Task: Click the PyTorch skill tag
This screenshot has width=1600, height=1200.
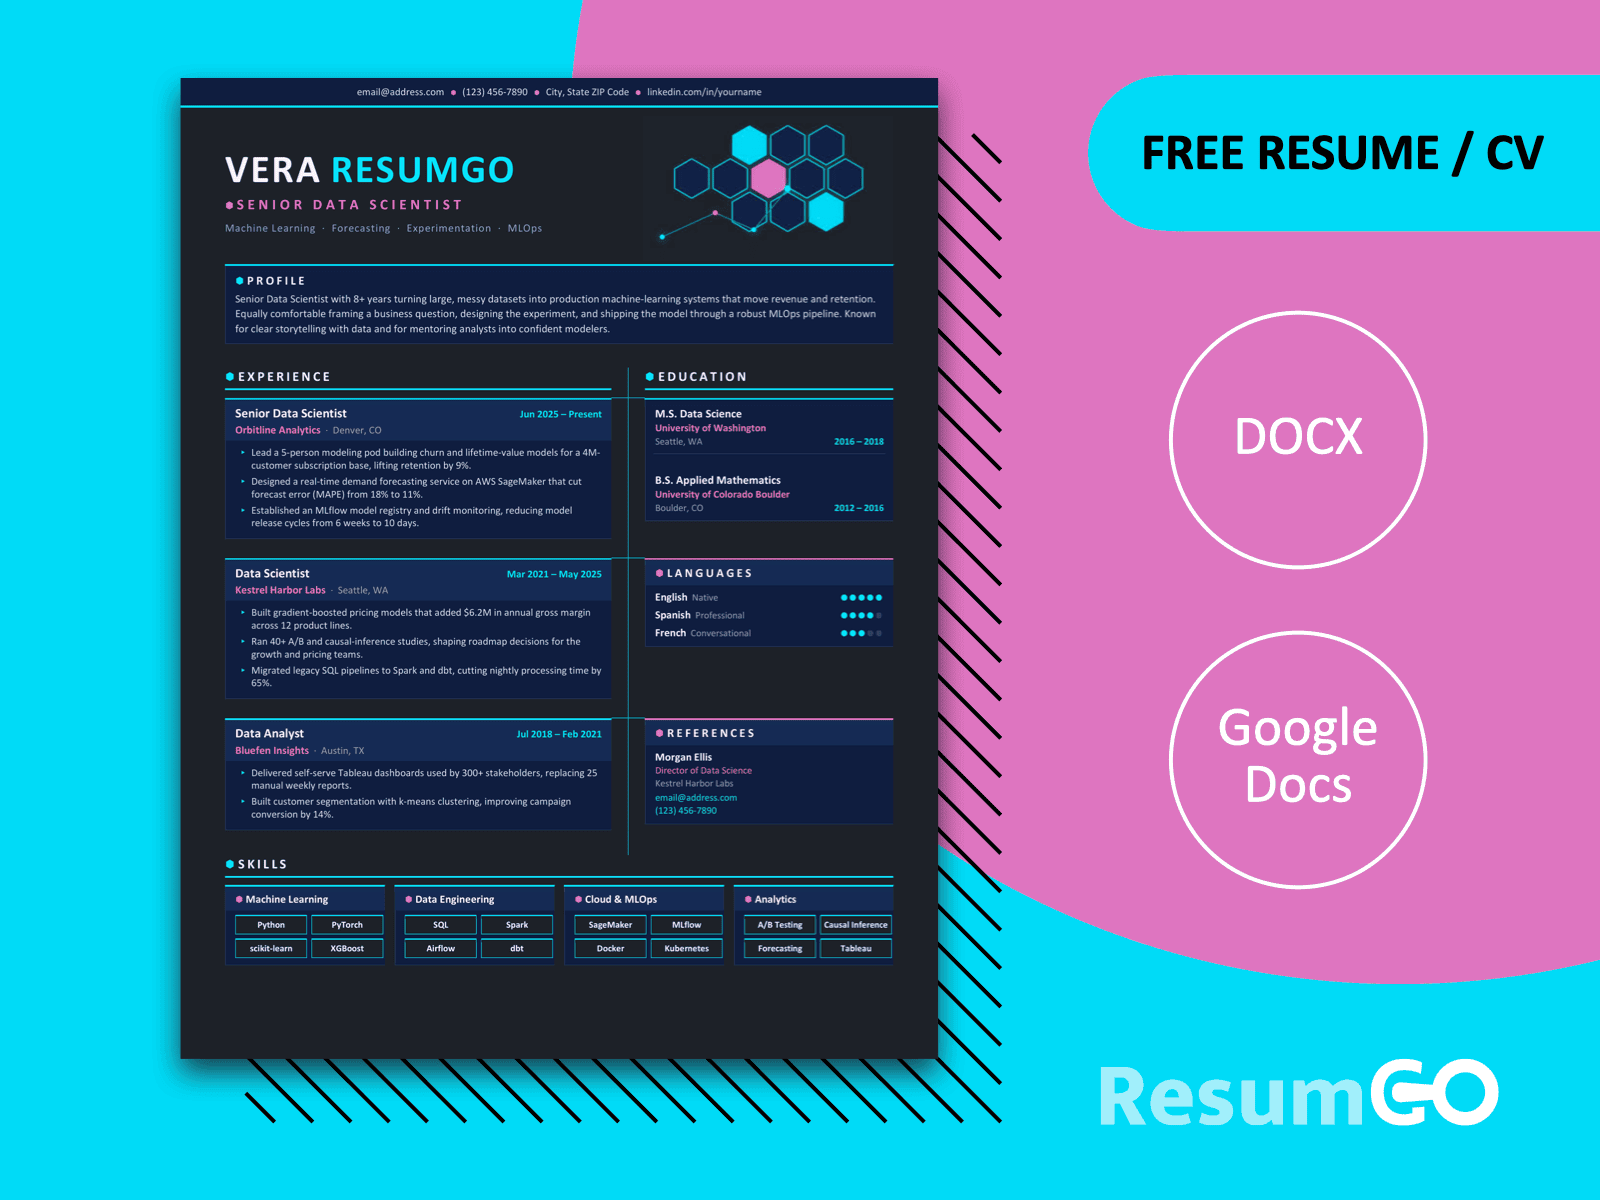Action: [347, 925]
